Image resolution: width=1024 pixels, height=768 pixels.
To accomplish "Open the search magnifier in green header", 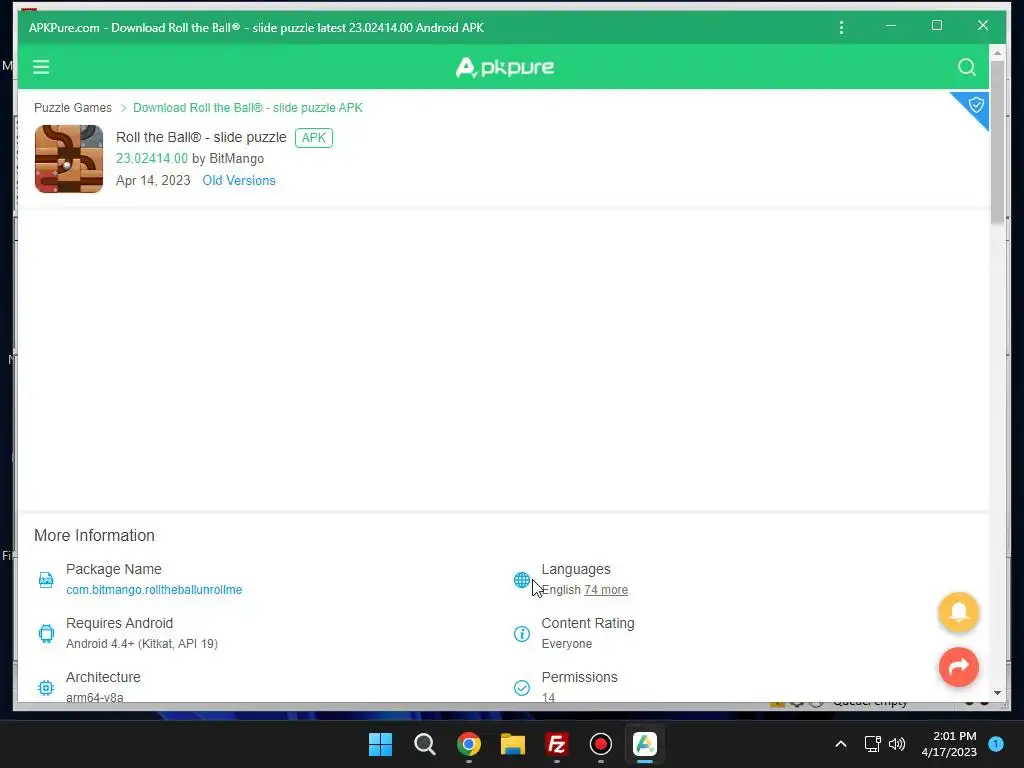I will point(967,67).
